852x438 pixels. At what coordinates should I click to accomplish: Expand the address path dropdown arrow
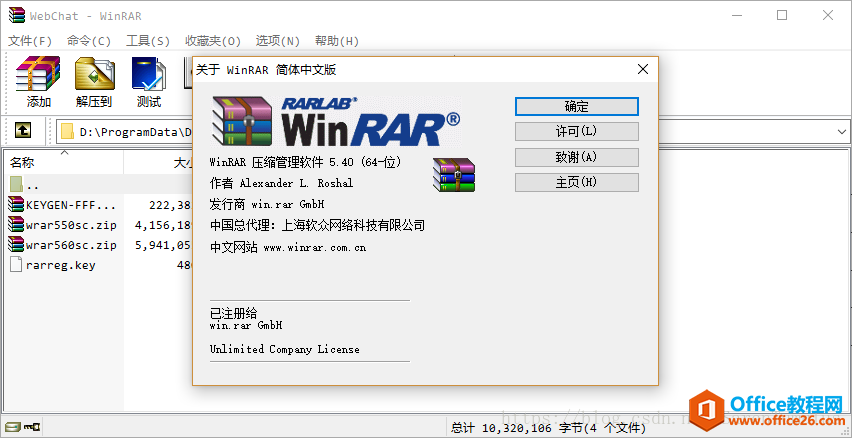click(842, 131)
